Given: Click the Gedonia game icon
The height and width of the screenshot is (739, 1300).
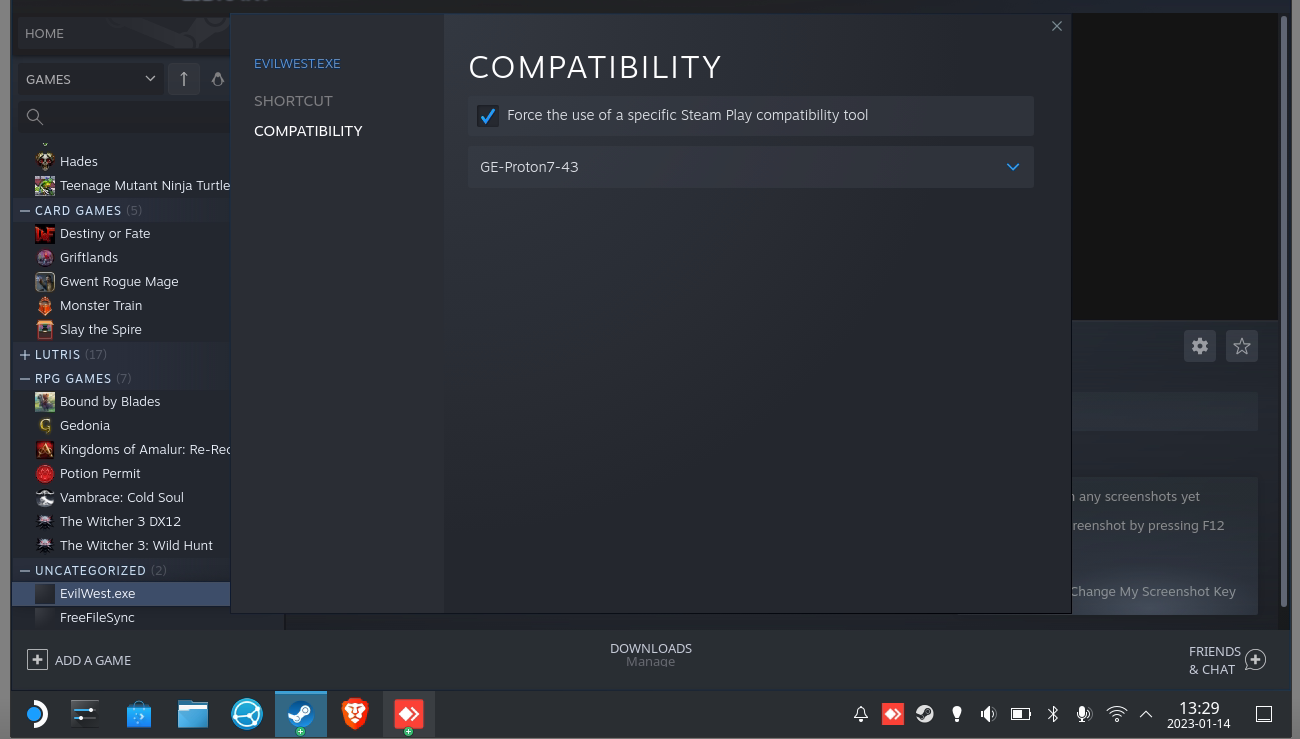Looking at the screenshot, I should pyautogui.click(x=45, y=426).
